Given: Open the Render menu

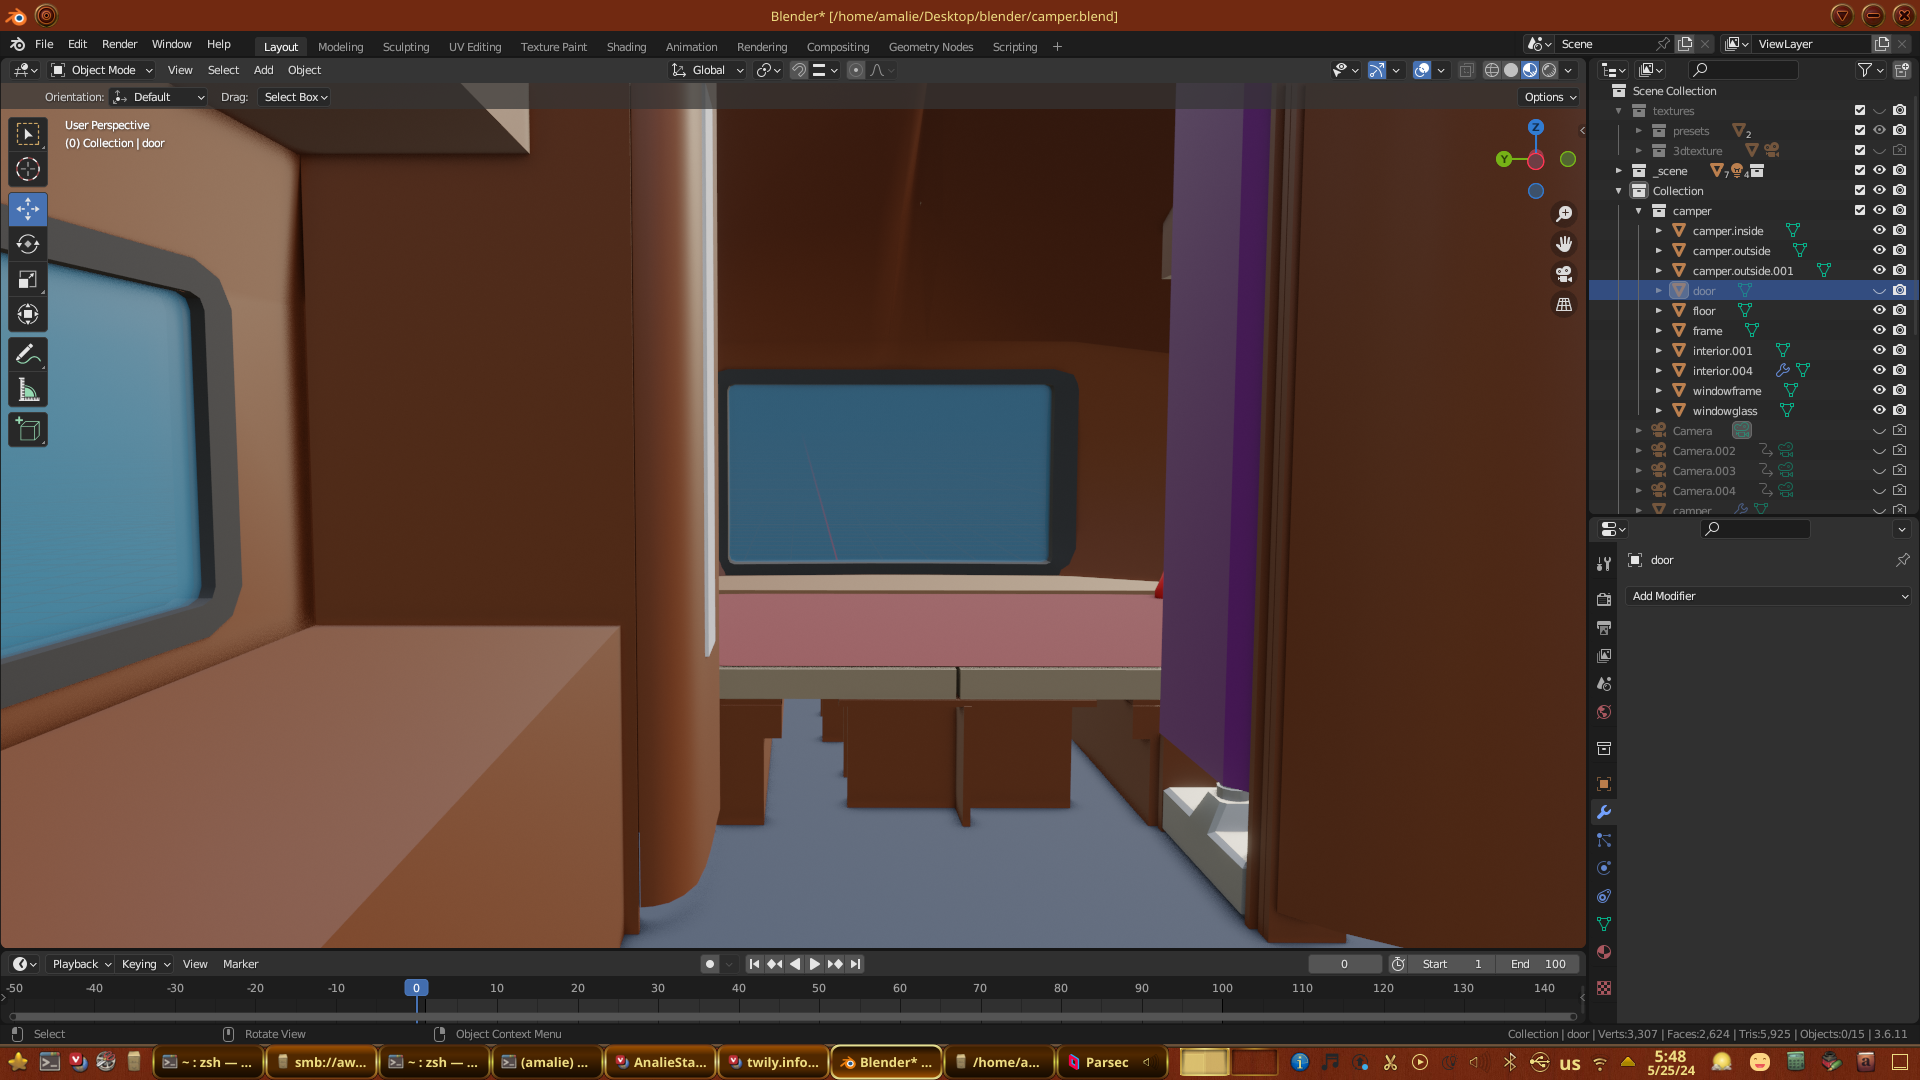Looking at the screenshot, I should pos(119,44).
